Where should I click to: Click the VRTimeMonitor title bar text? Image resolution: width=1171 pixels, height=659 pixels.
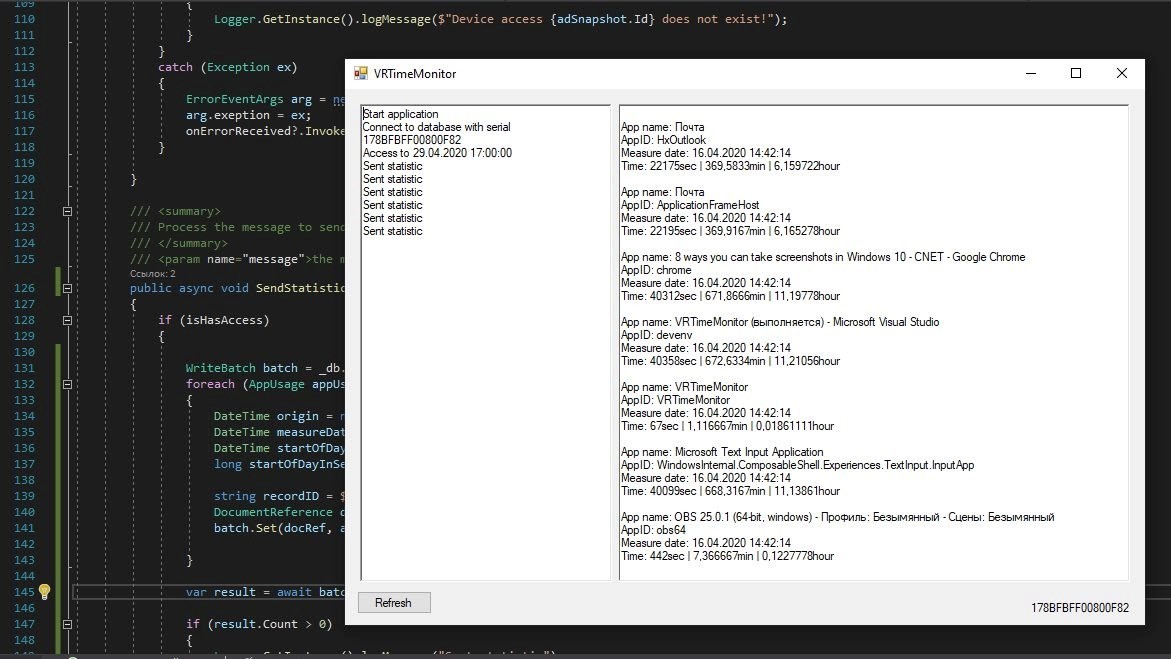pyautogui.click(x=415, y=74)
